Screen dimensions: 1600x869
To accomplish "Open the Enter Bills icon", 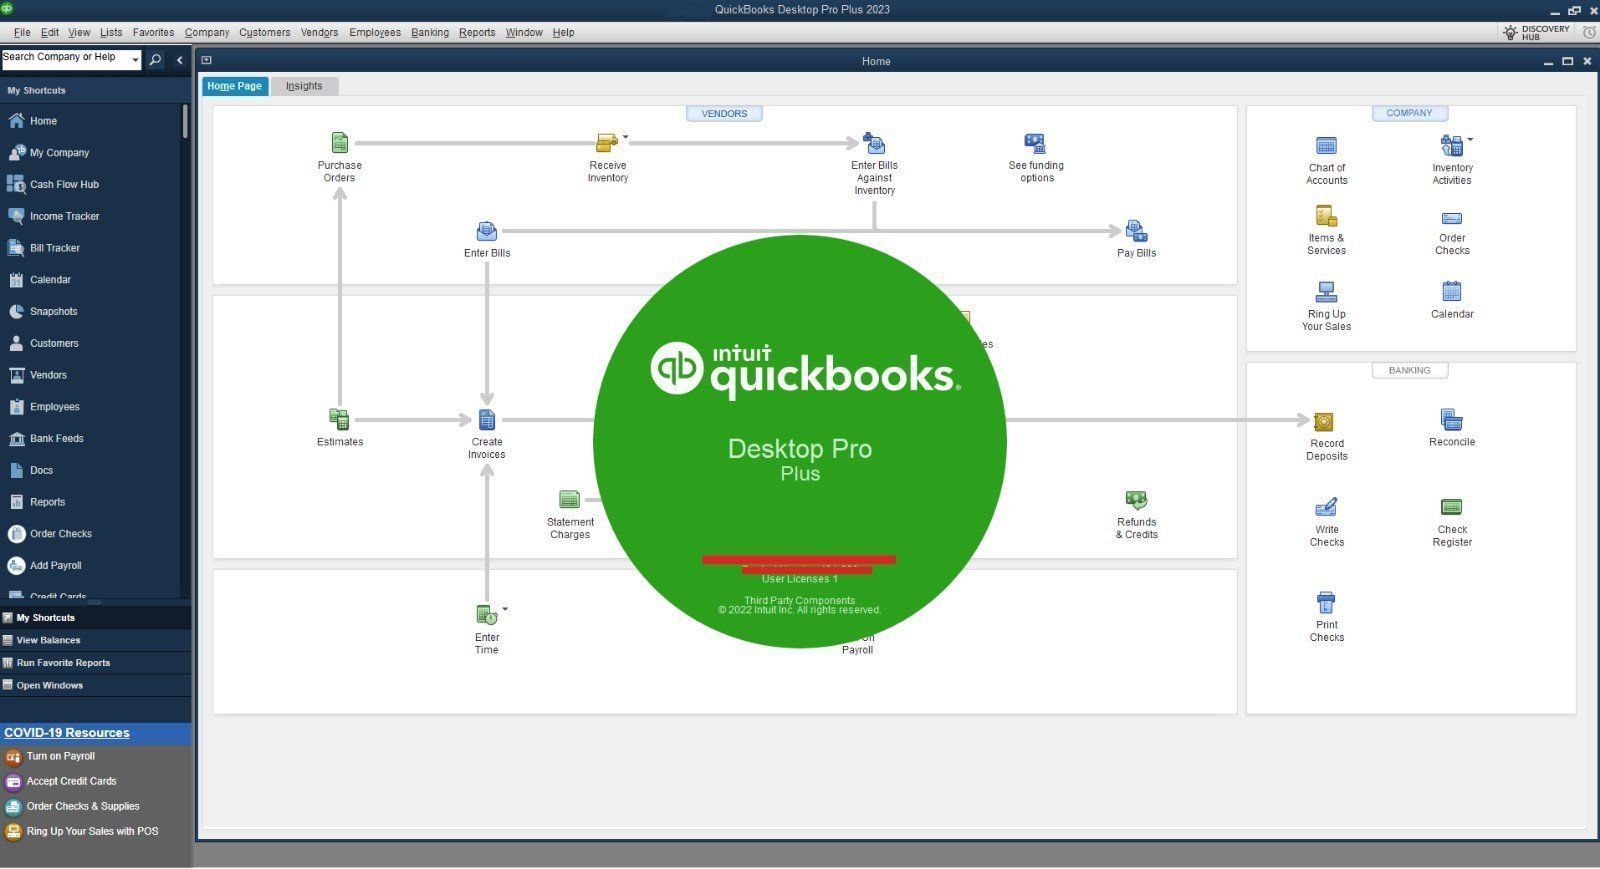I will [x=487, y=231].
